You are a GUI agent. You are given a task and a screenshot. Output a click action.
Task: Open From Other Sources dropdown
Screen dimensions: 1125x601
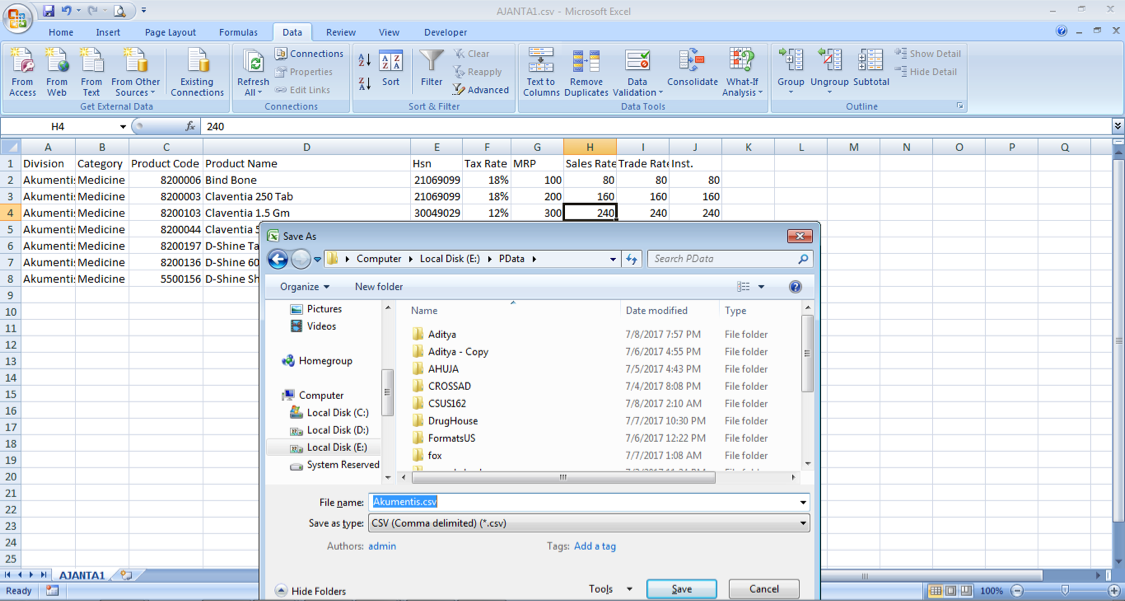click(x=136, y=72)
